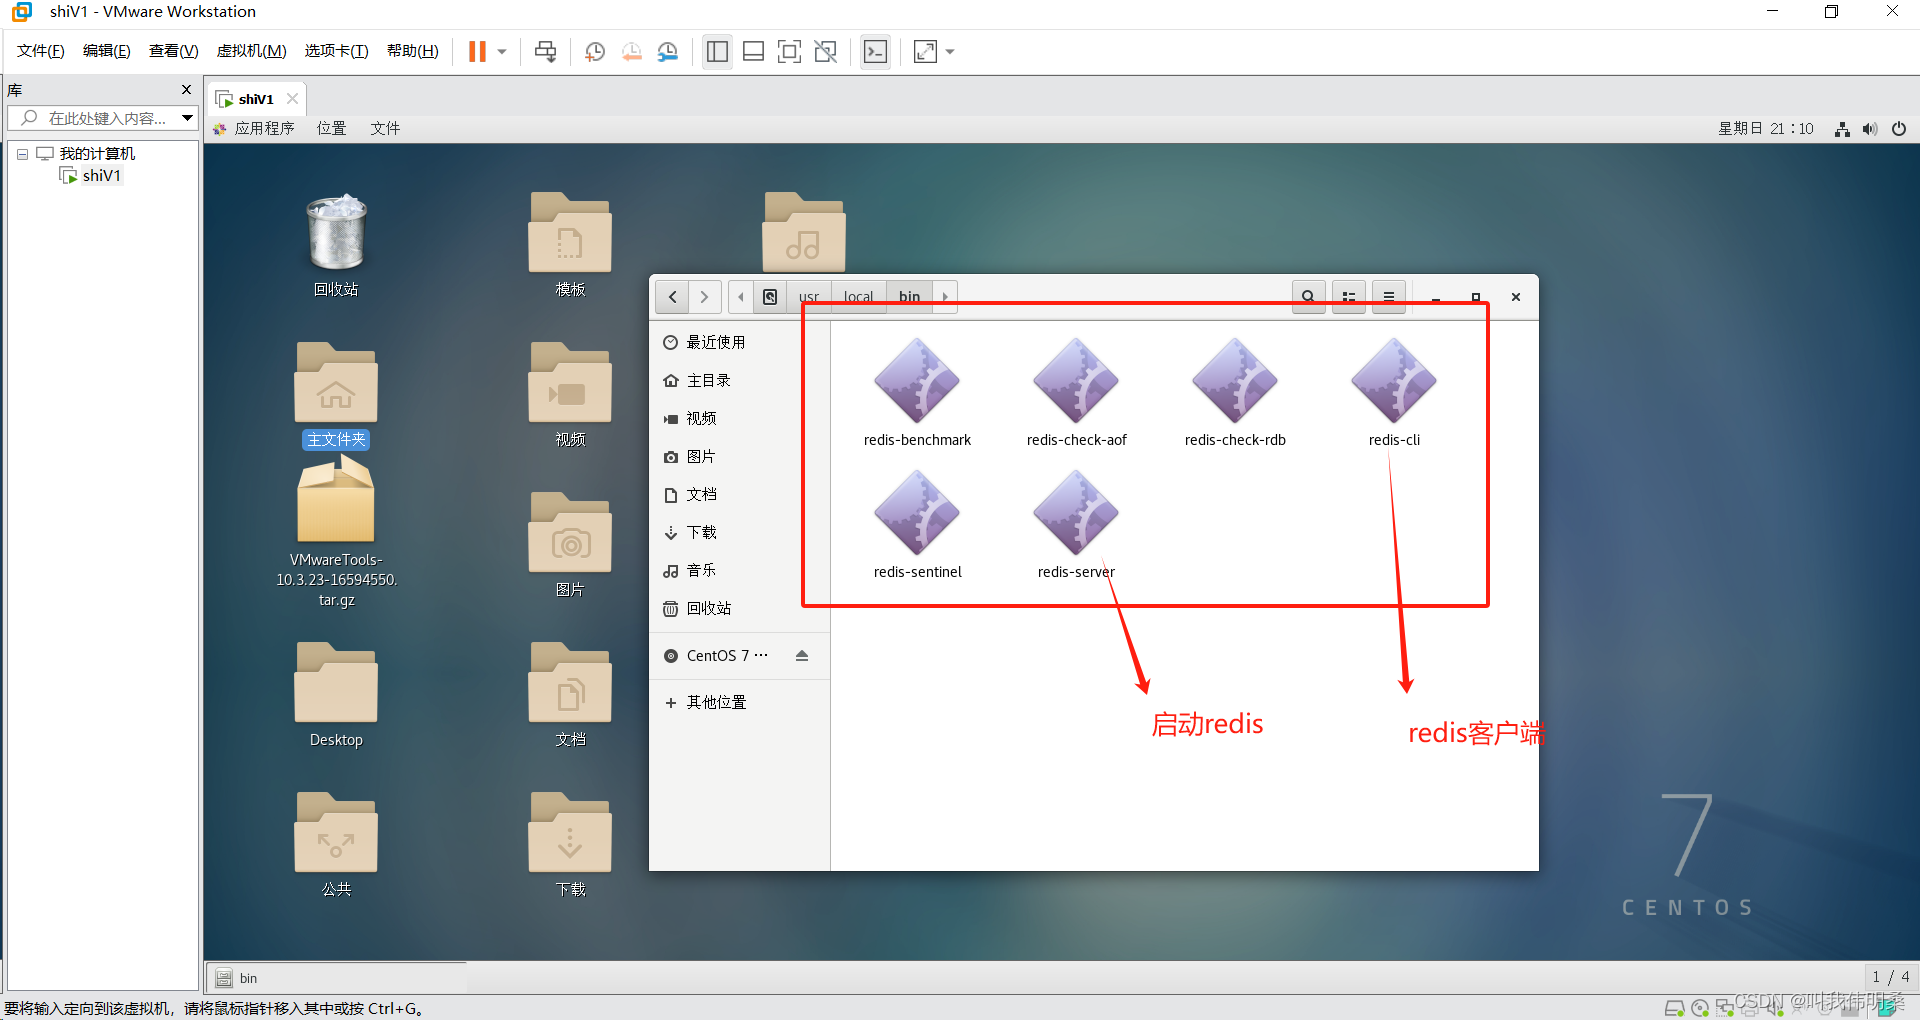
Task: Click the CentOS power icon
Action: coord(1899,129)
